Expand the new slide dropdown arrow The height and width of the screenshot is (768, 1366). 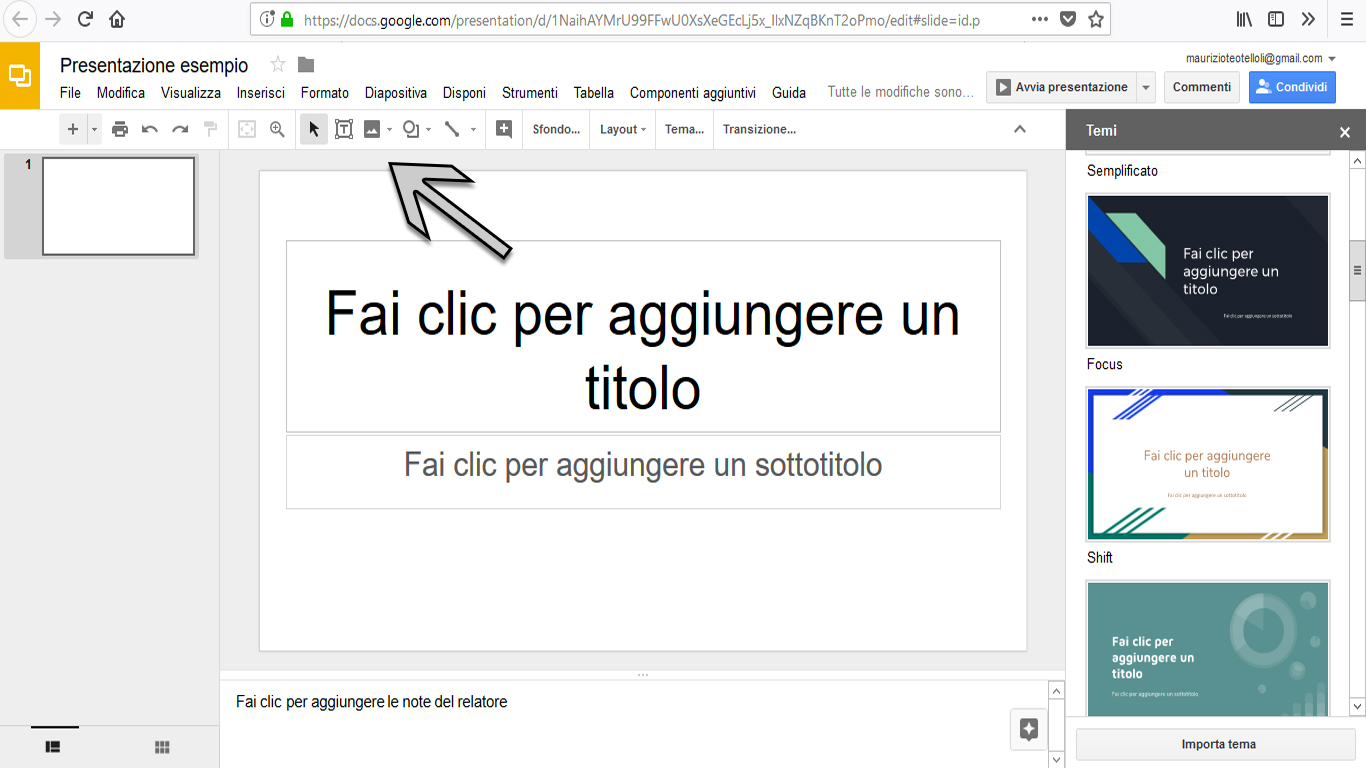pyautogui.click(x=95, y=129)
